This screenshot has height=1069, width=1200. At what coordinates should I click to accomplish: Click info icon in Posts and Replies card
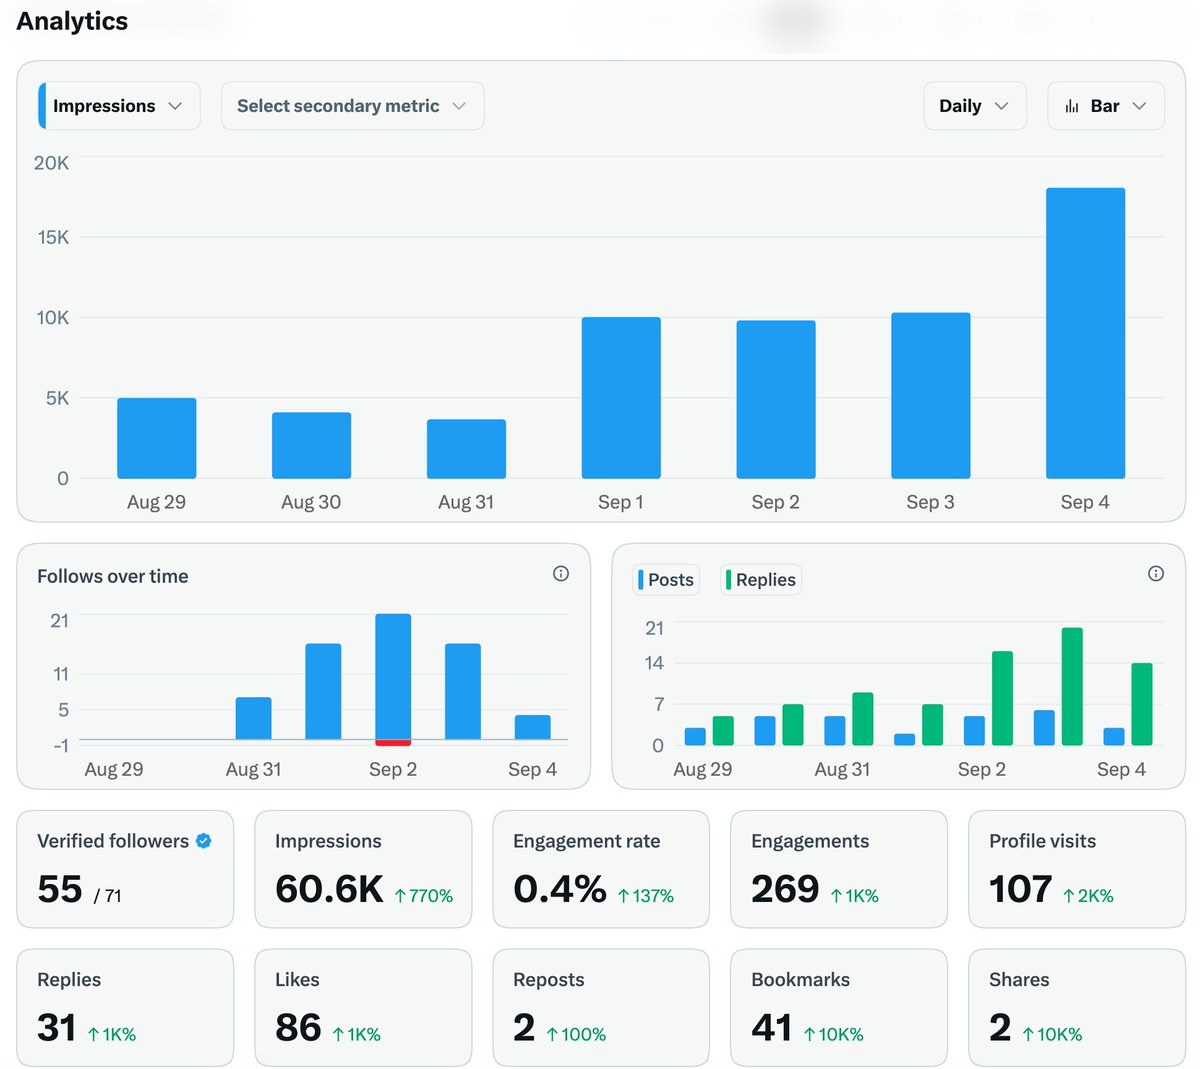point(1156,574)
